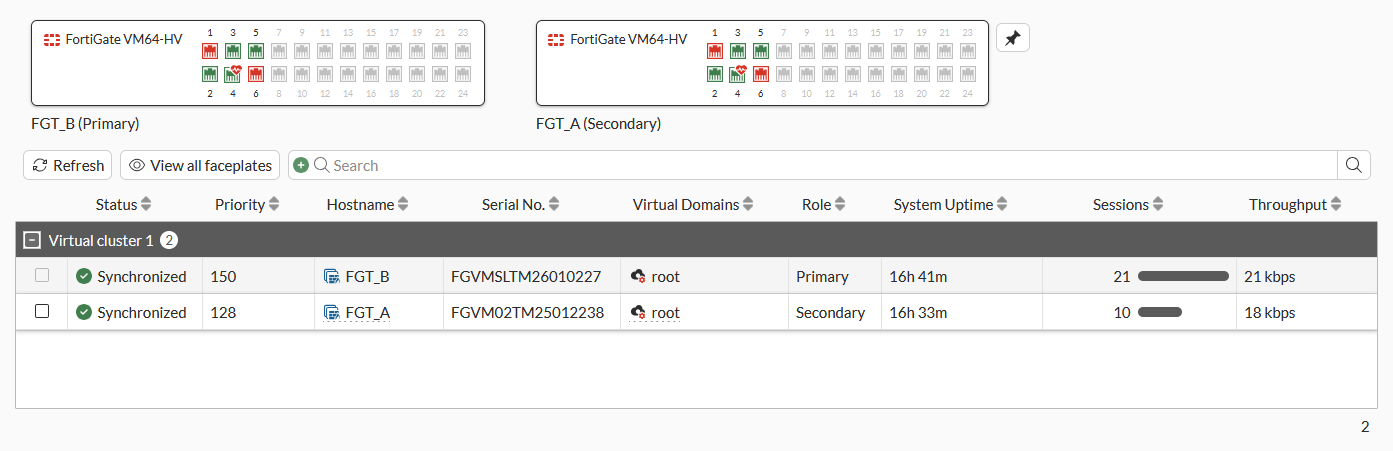
Task: Click port 3 on FGT_A faceplate
Action: coord(738,51)
